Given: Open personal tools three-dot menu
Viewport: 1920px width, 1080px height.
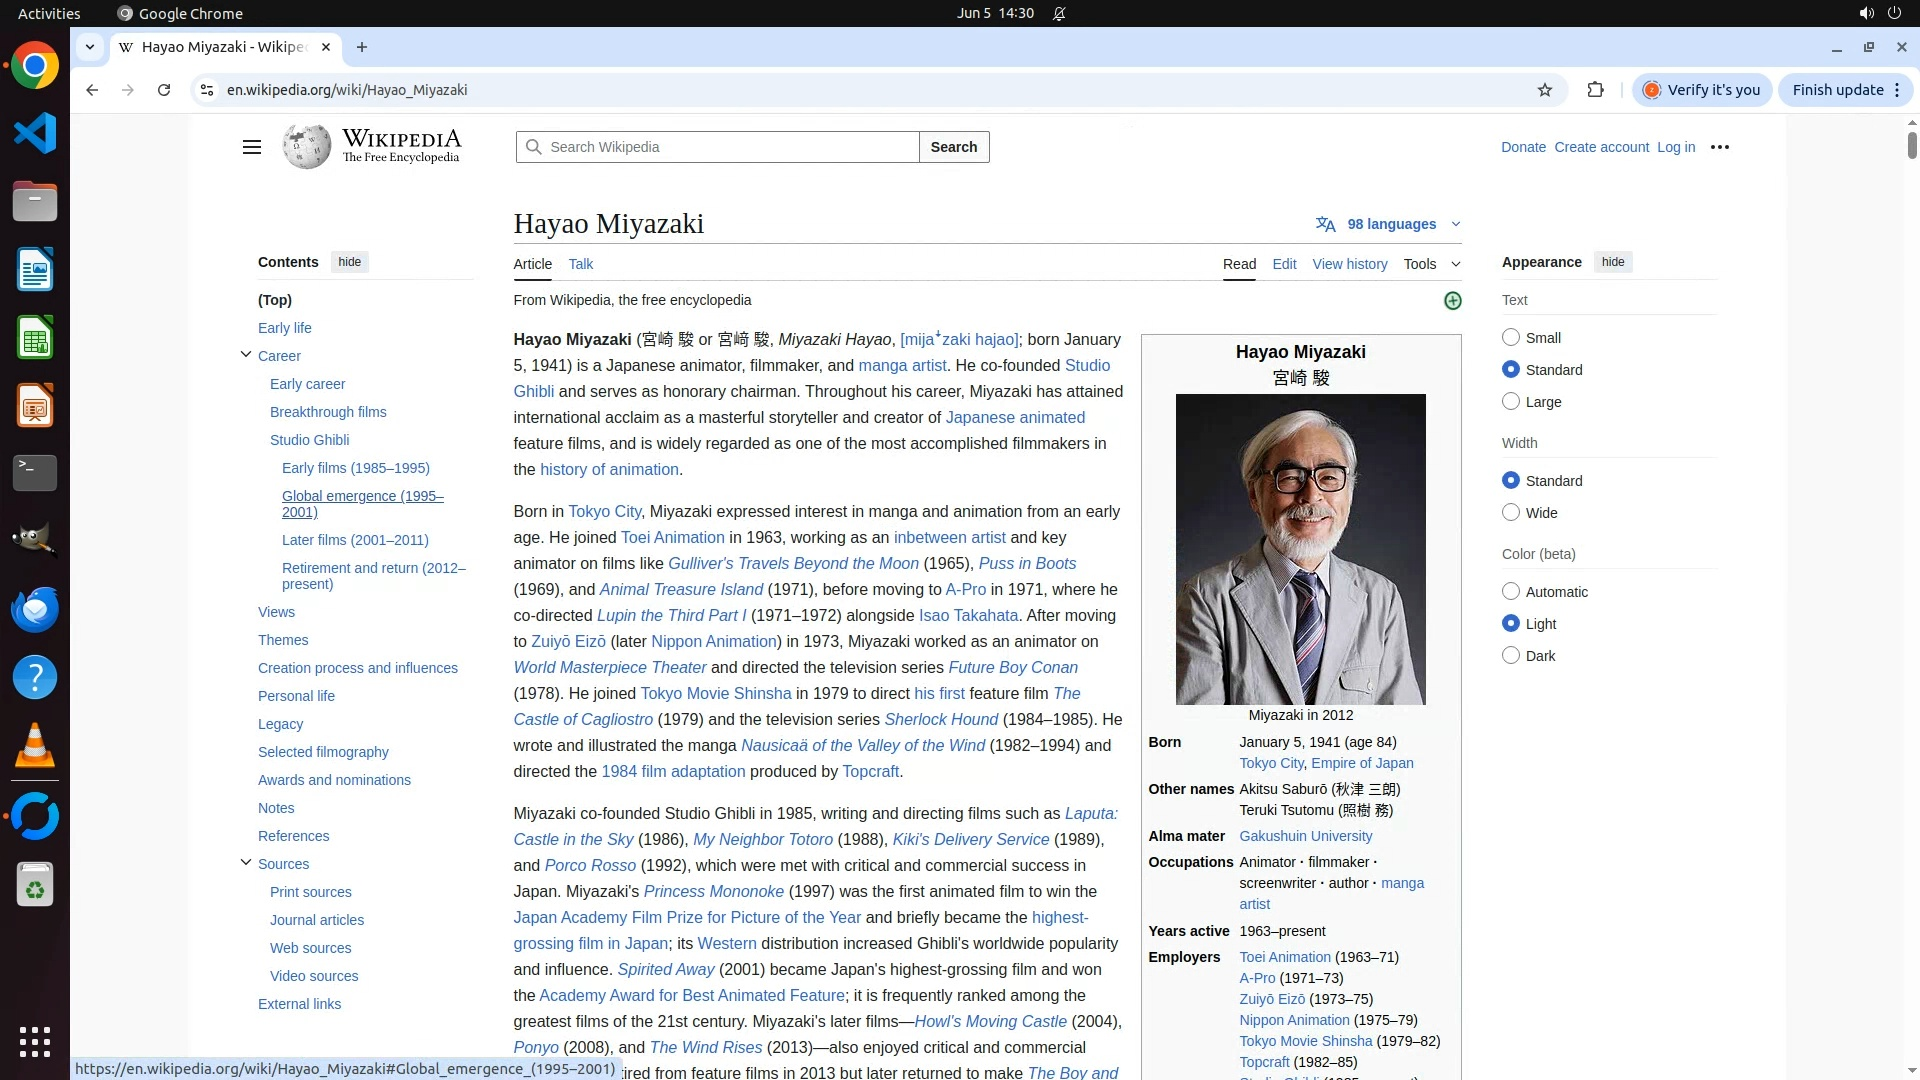Looking at the screenshot, I should (x=1719, y=147).
